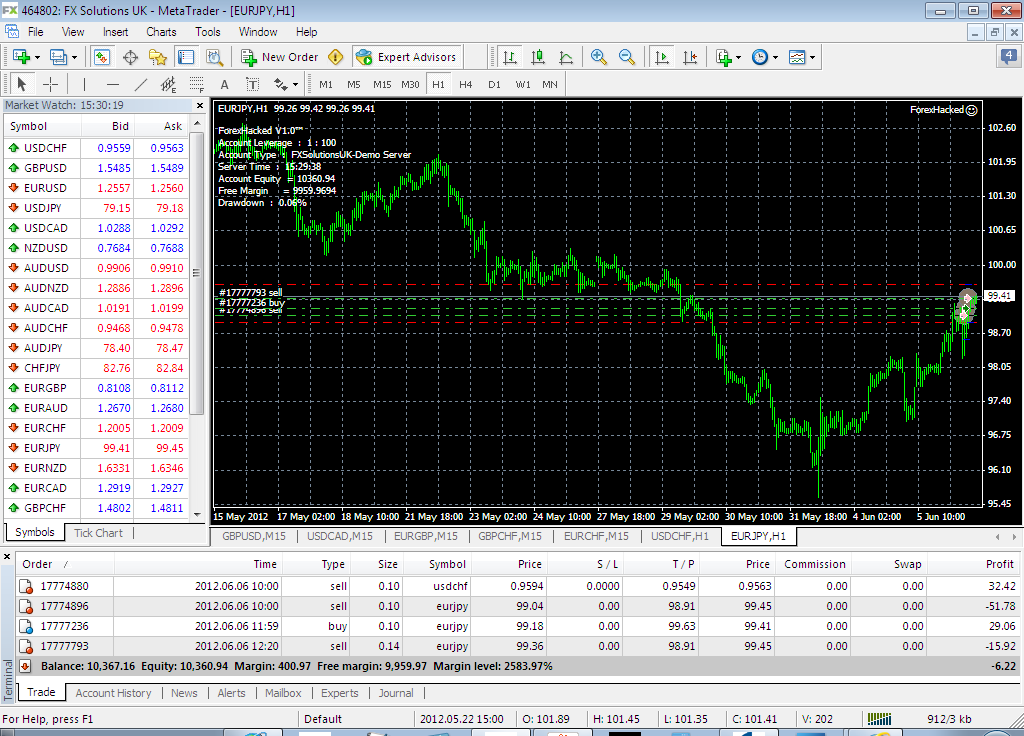Viewport: 1024px width, 736px height.
Task: Toggle the Navigator favorites folder icon
Action: click(158, 57)
